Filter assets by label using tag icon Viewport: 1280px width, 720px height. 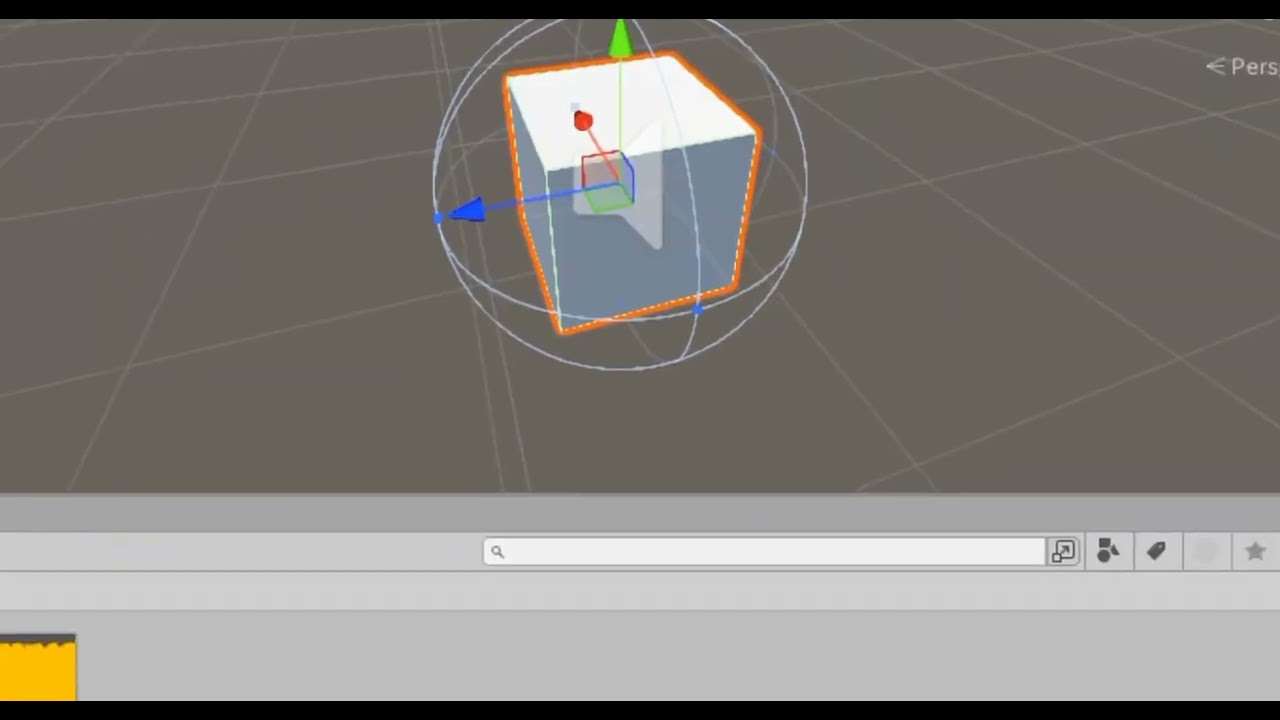coord(1156,551)
